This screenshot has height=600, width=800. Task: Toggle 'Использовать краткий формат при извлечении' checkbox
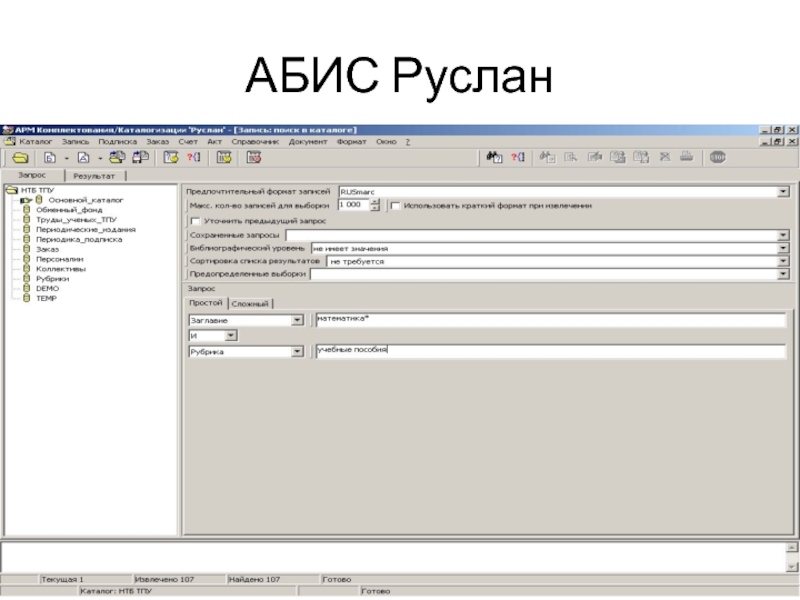395,206
